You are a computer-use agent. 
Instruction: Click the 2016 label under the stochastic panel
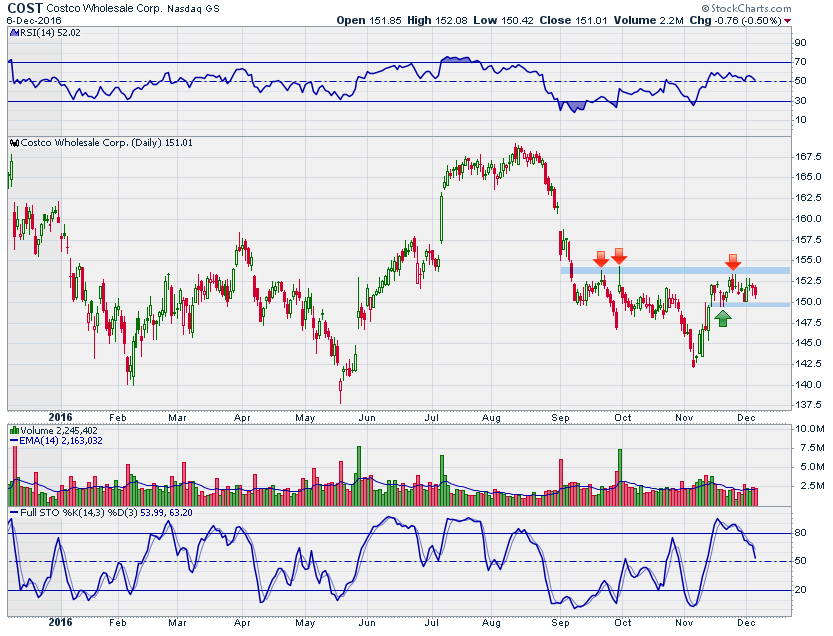click(x=60, y=623)
